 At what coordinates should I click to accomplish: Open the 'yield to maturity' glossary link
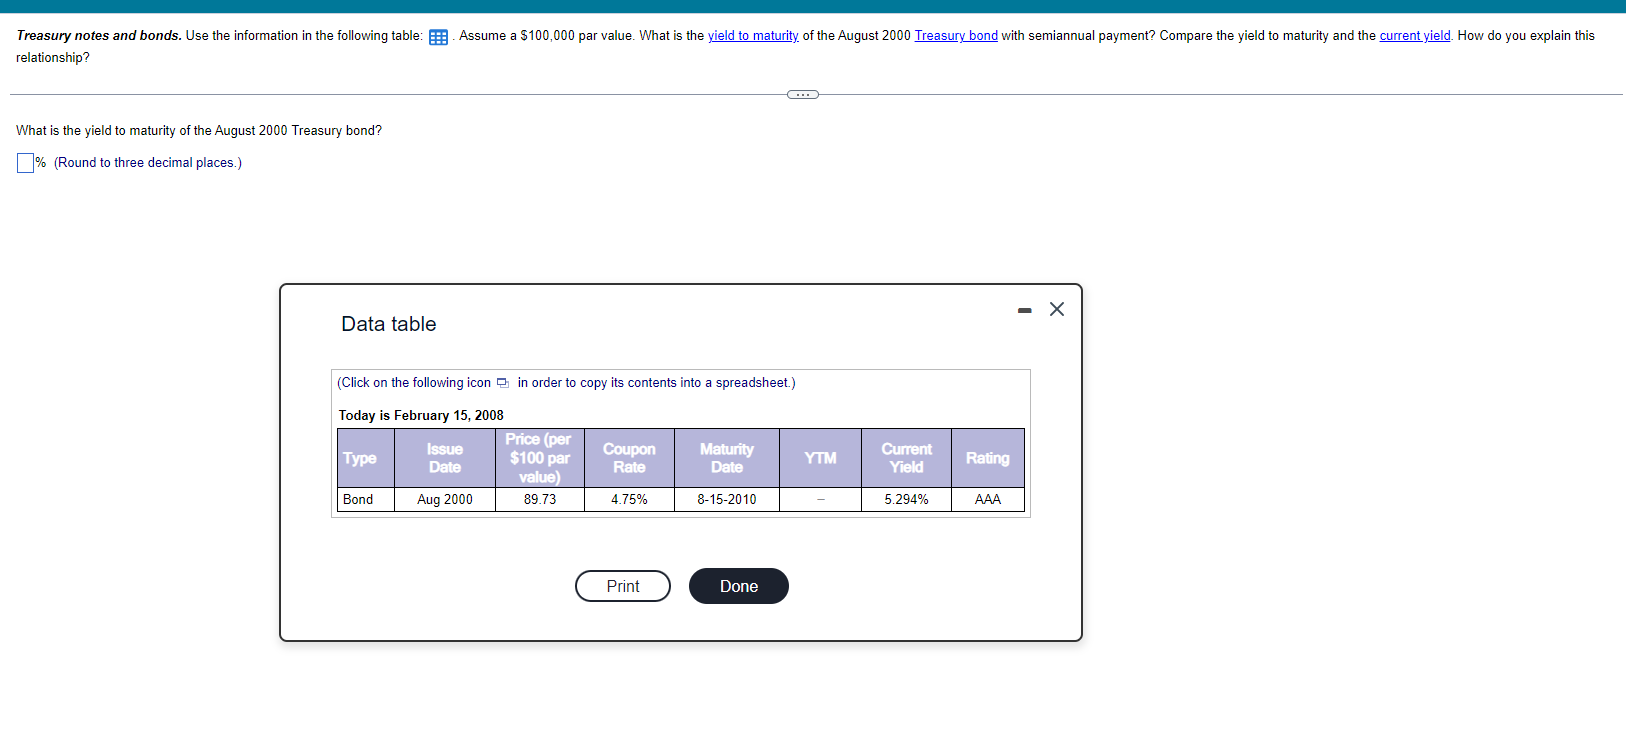[753, 36]
